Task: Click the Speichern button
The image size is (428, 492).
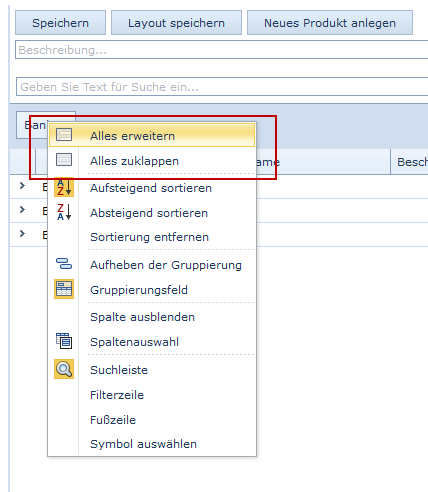Action: point(60,23)
